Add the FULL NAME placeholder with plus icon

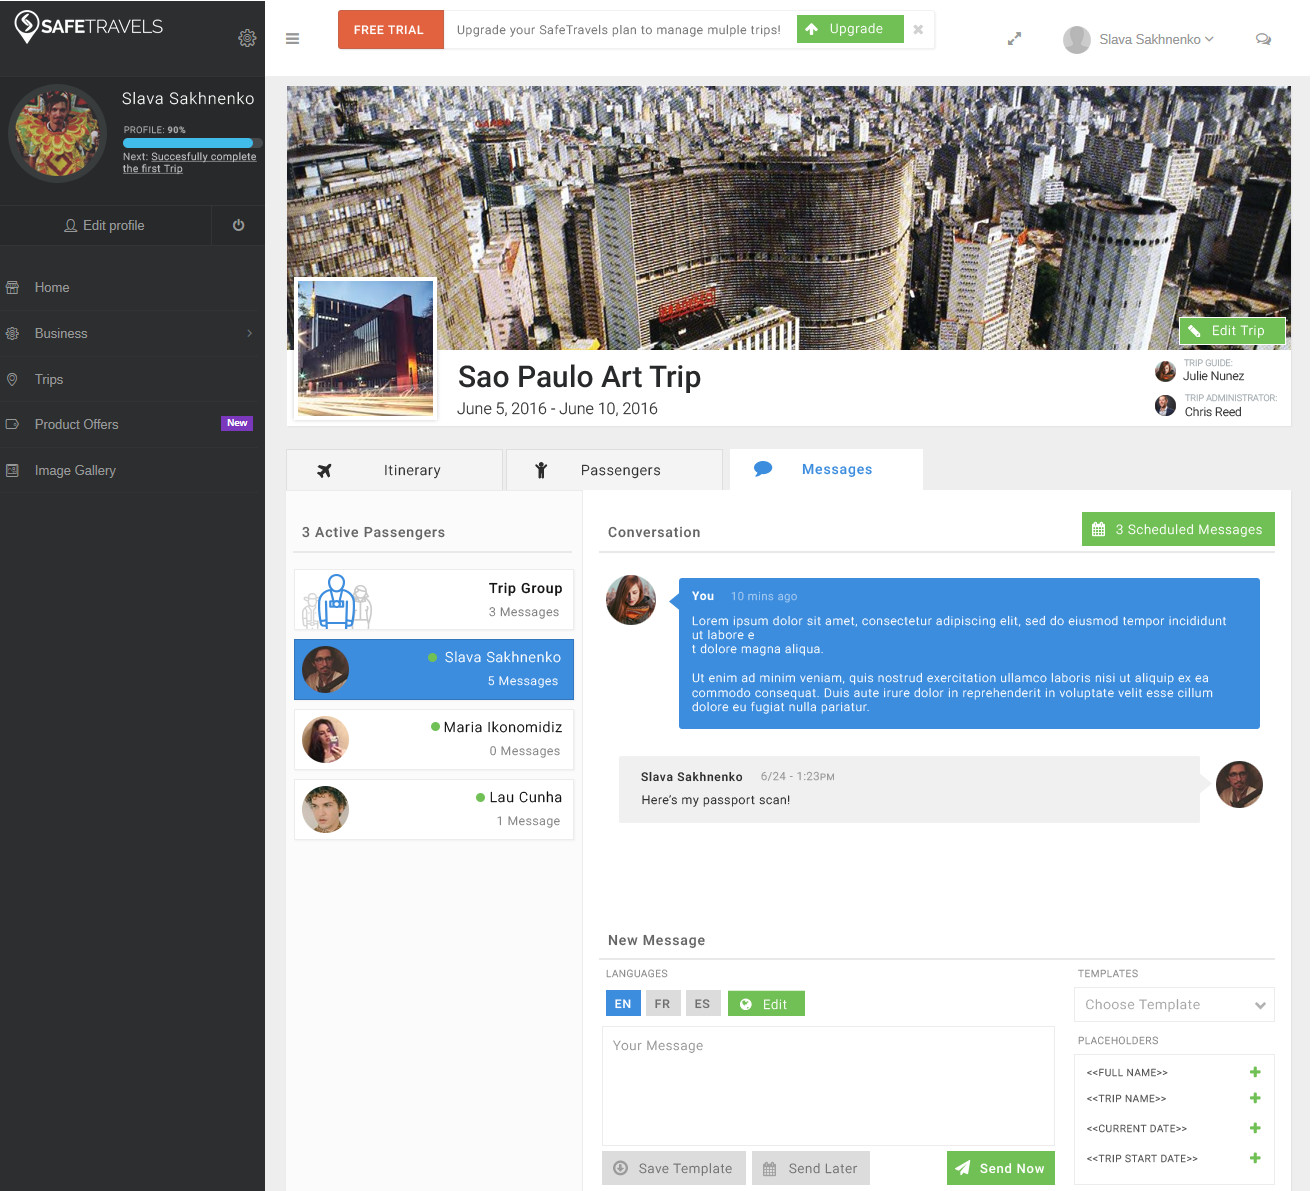(x=1255, y=1072)
